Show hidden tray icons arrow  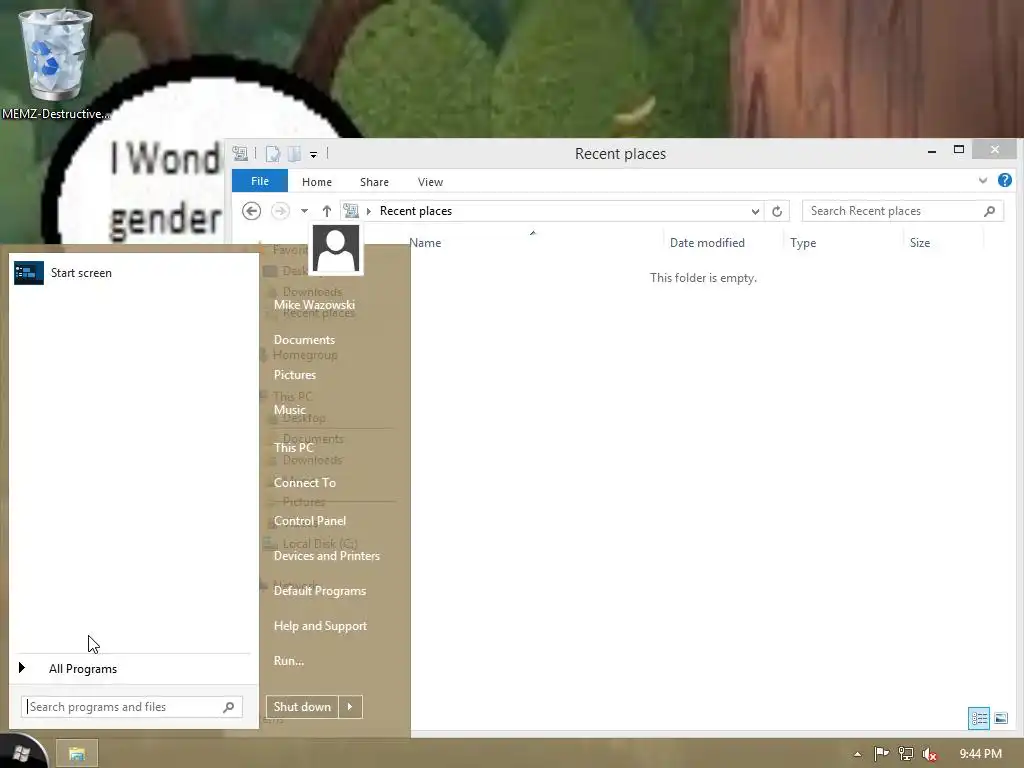point(857,754)
